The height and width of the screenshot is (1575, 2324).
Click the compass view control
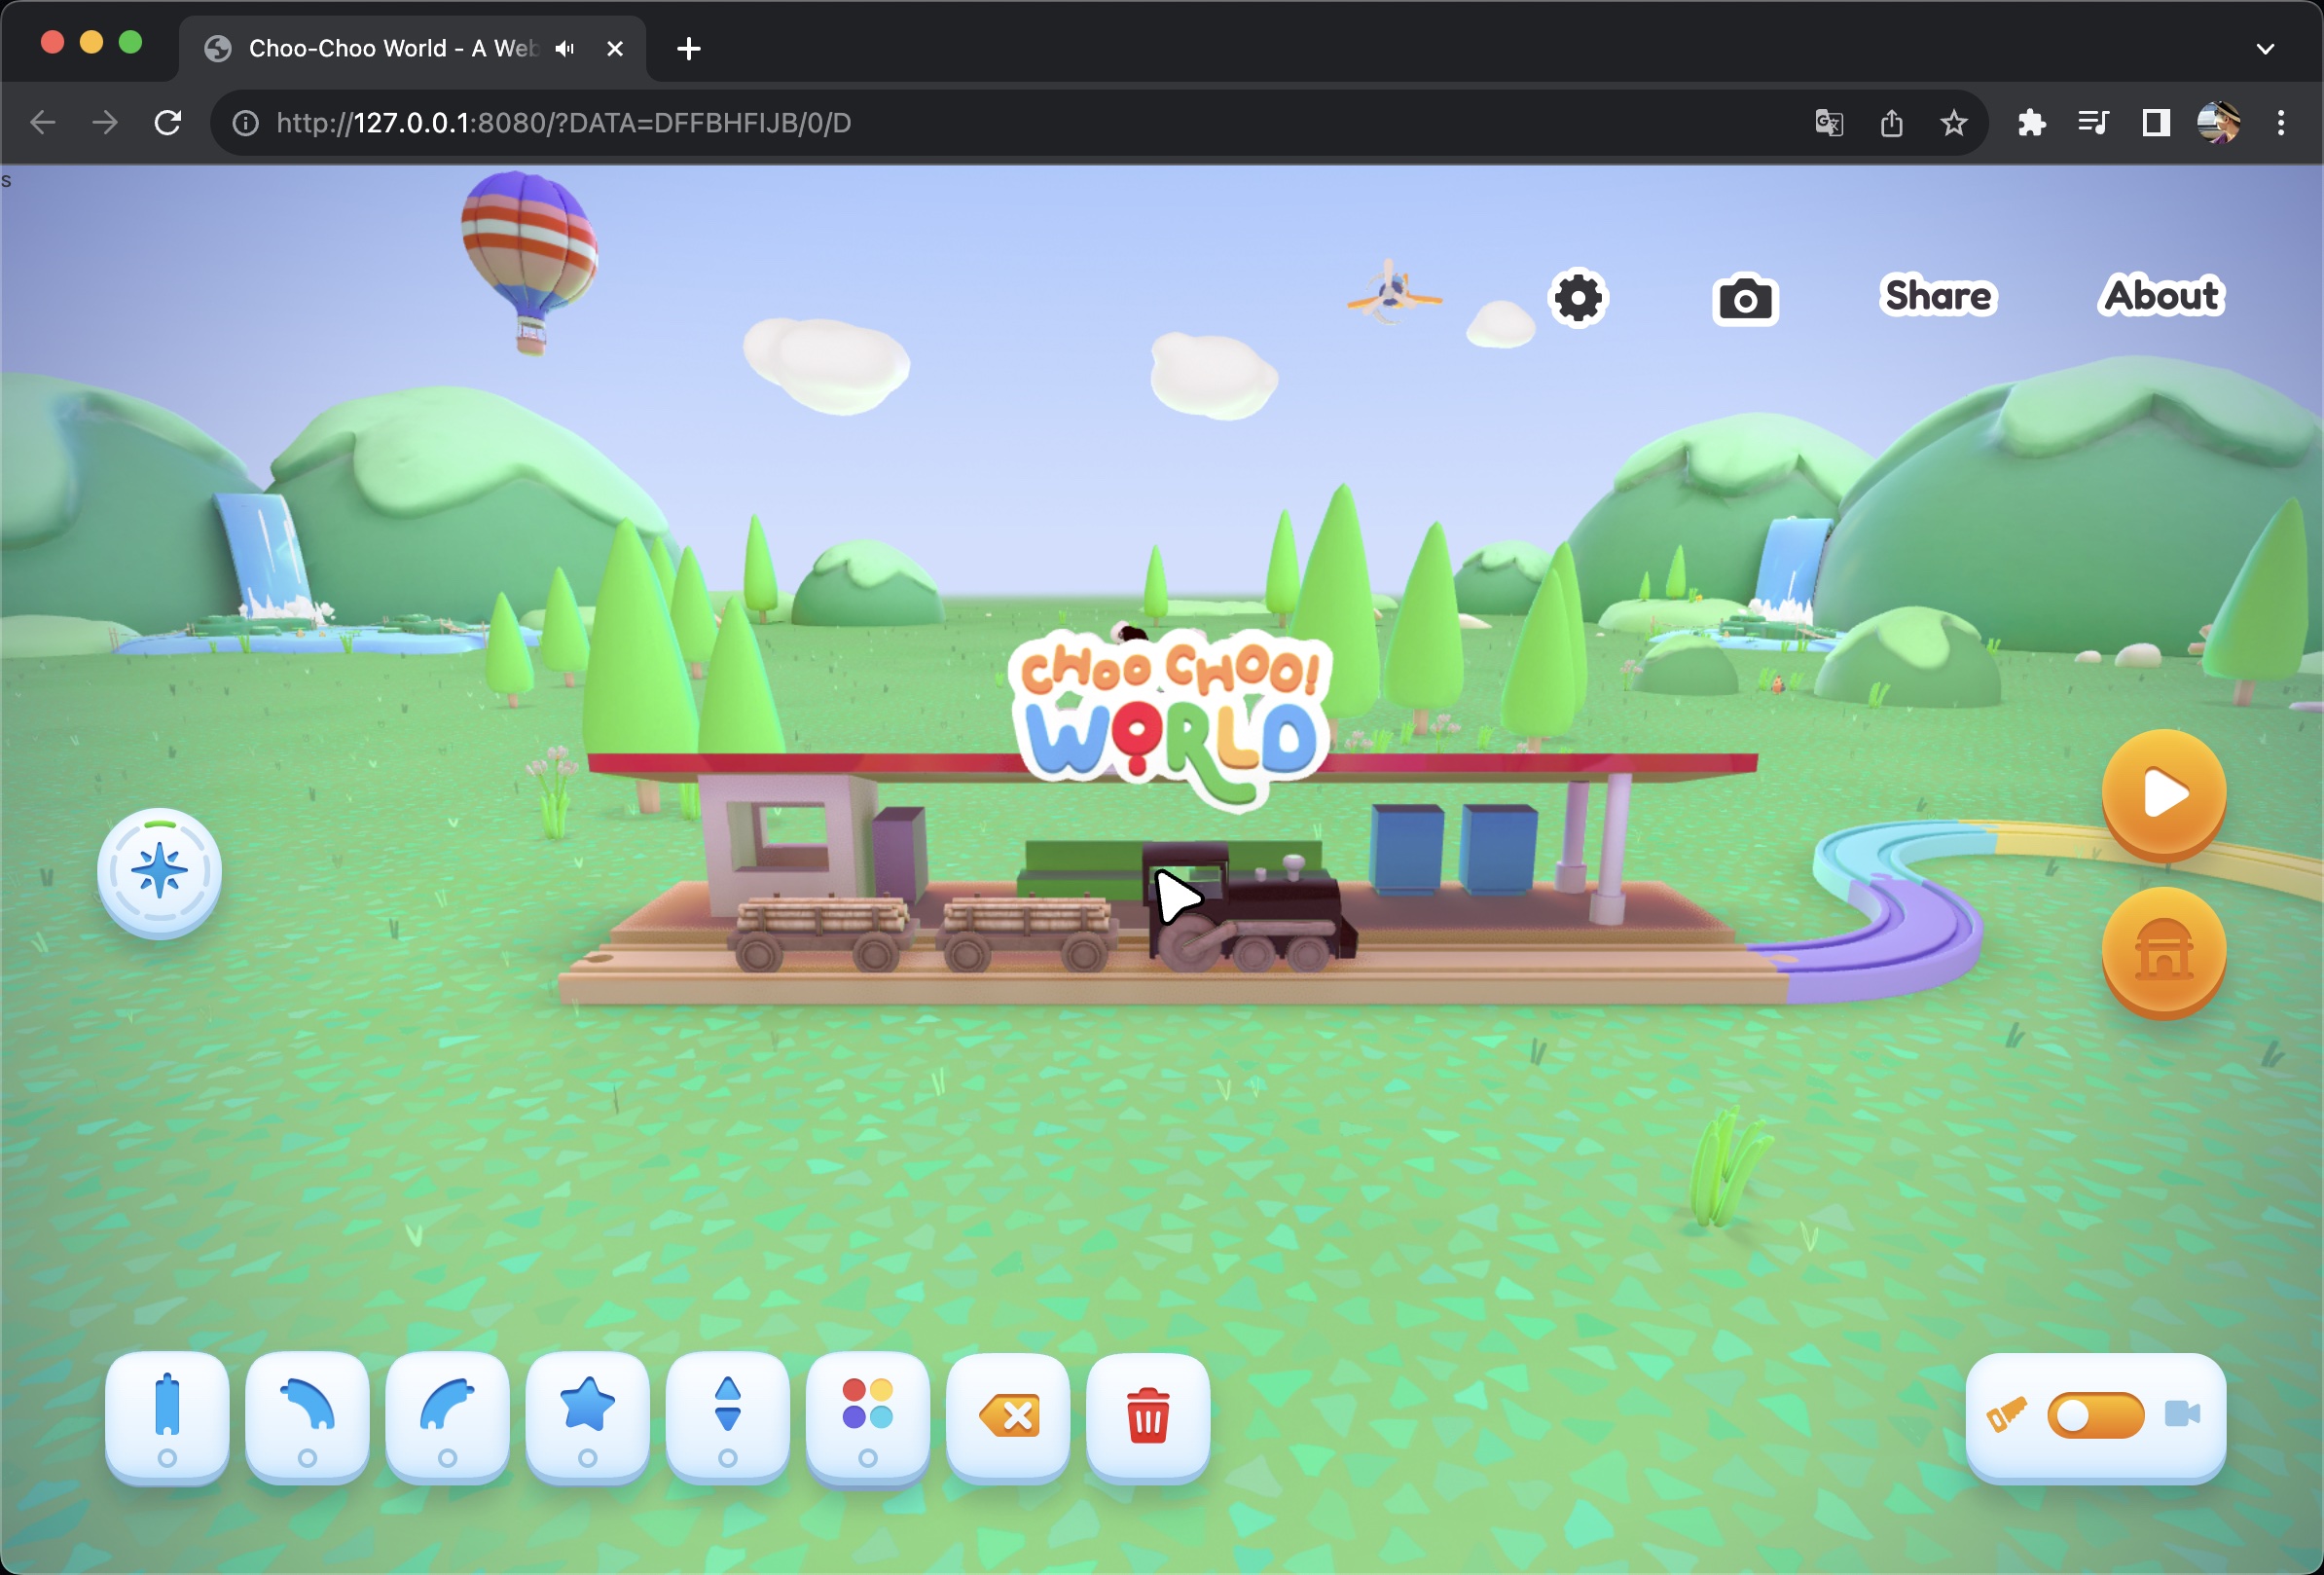point(159,871)
